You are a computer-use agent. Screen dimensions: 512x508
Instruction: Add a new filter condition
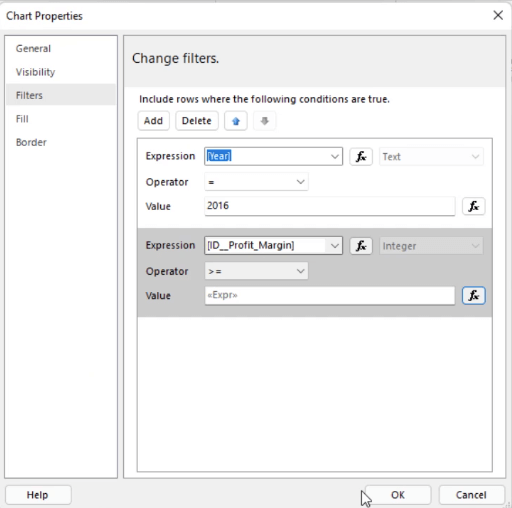click(153, 121)
